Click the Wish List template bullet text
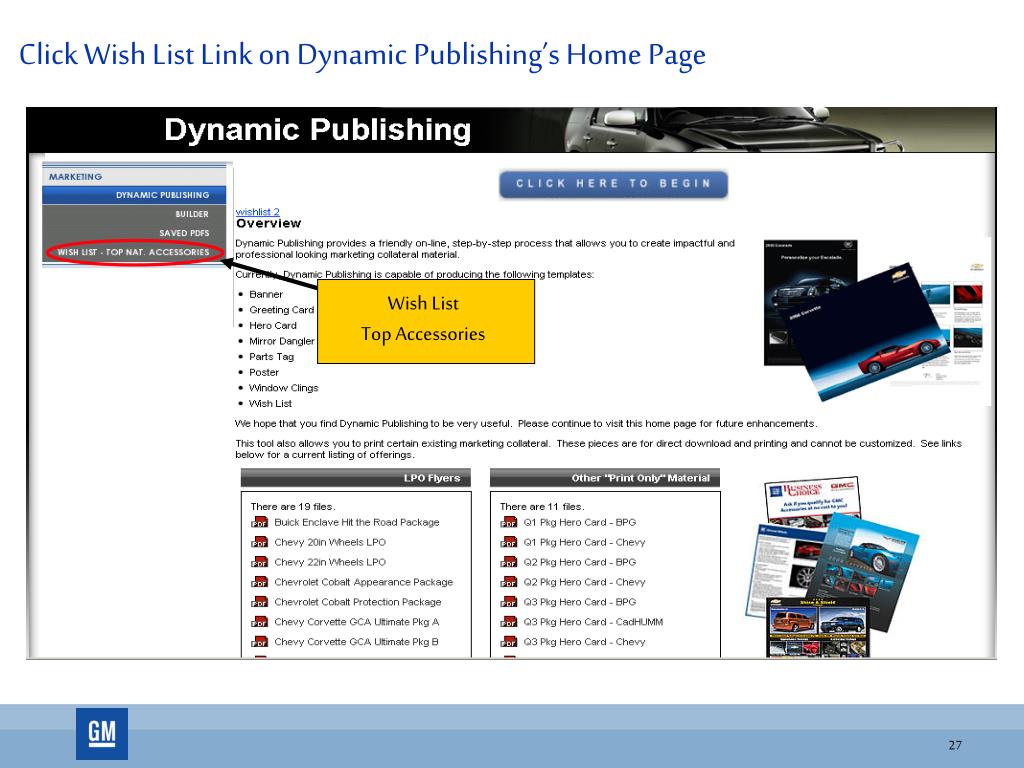 270,404
